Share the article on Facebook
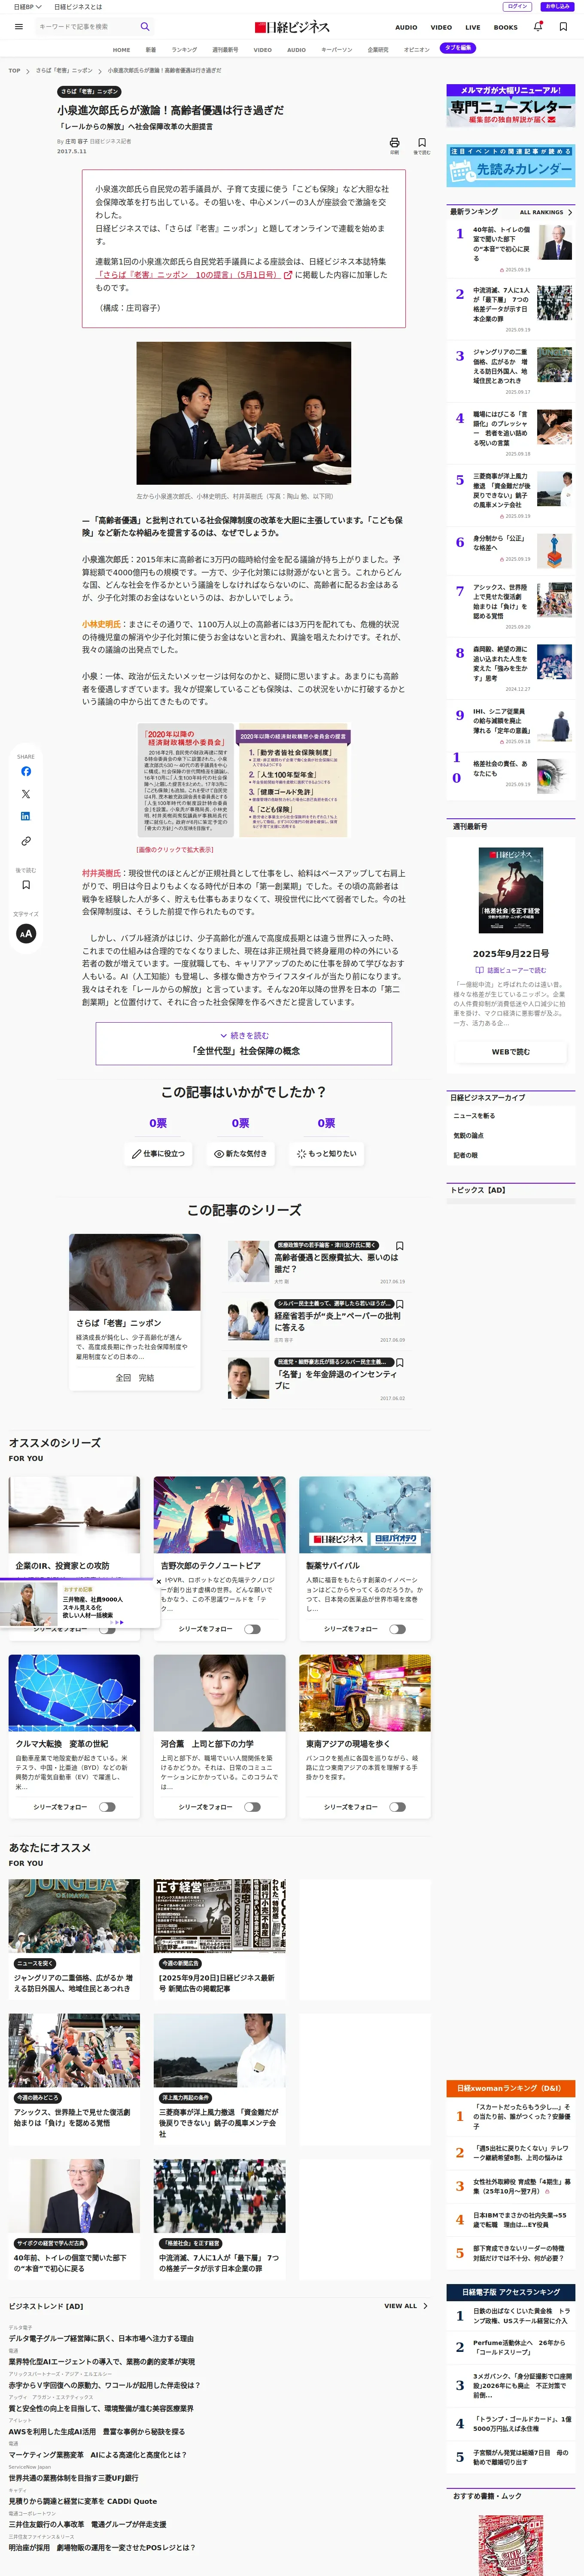This screenshot has height=2576, width=584. point(26,771)
